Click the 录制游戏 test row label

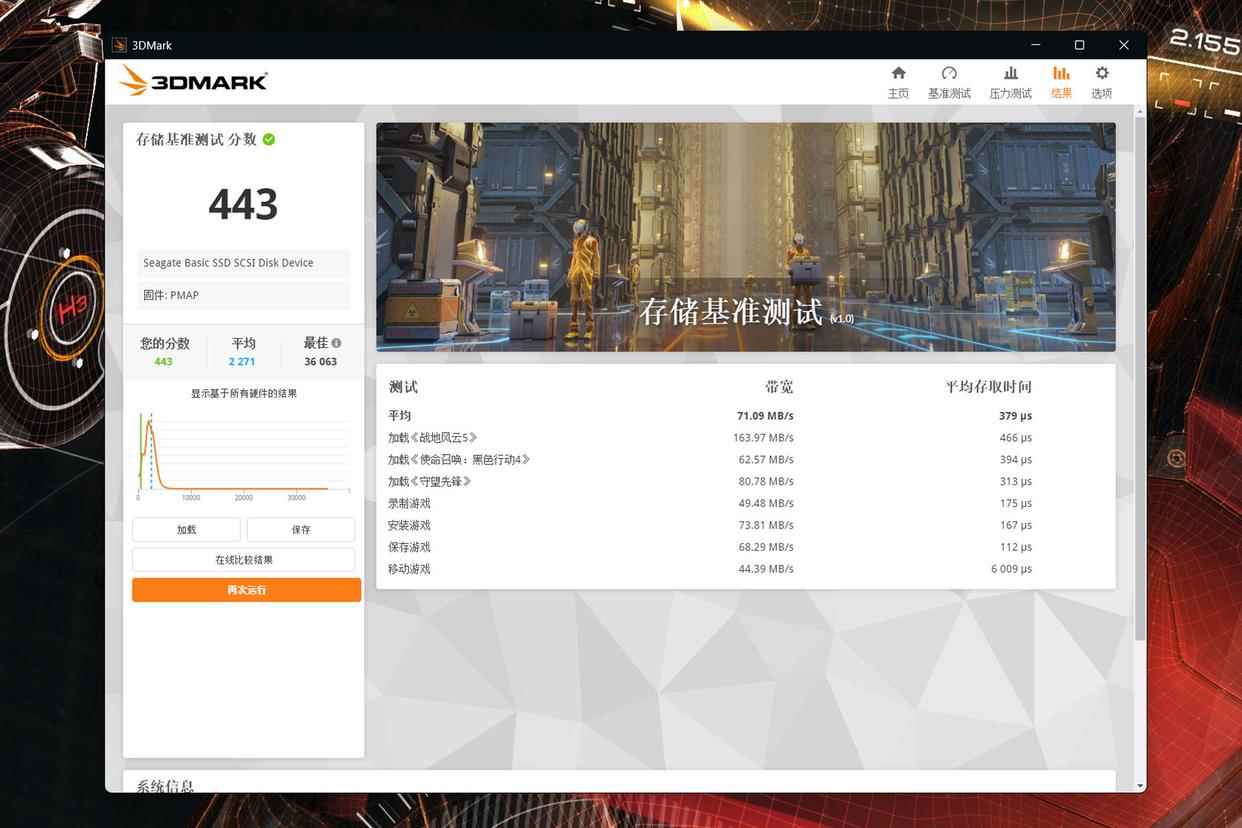409,503
